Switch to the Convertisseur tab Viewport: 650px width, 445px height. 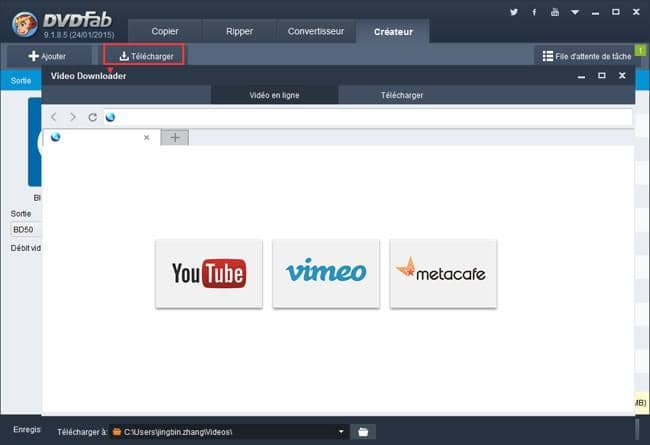pos(316,32)
